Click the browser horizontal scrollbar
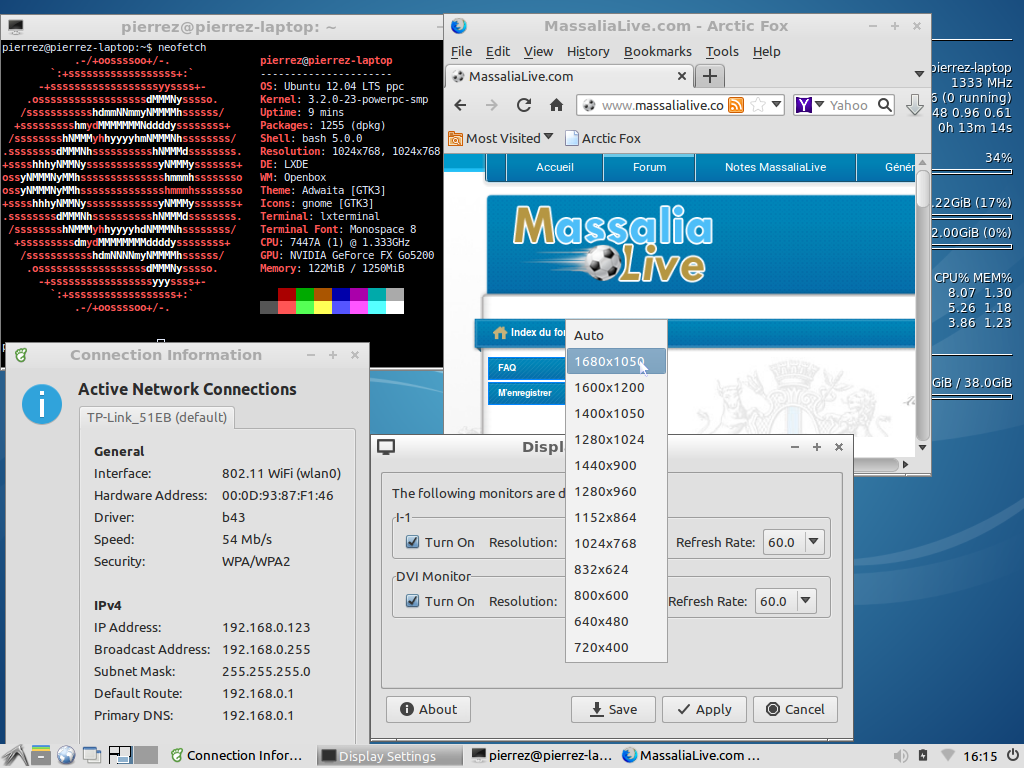1024x768 pixels. tap(875, 464)
